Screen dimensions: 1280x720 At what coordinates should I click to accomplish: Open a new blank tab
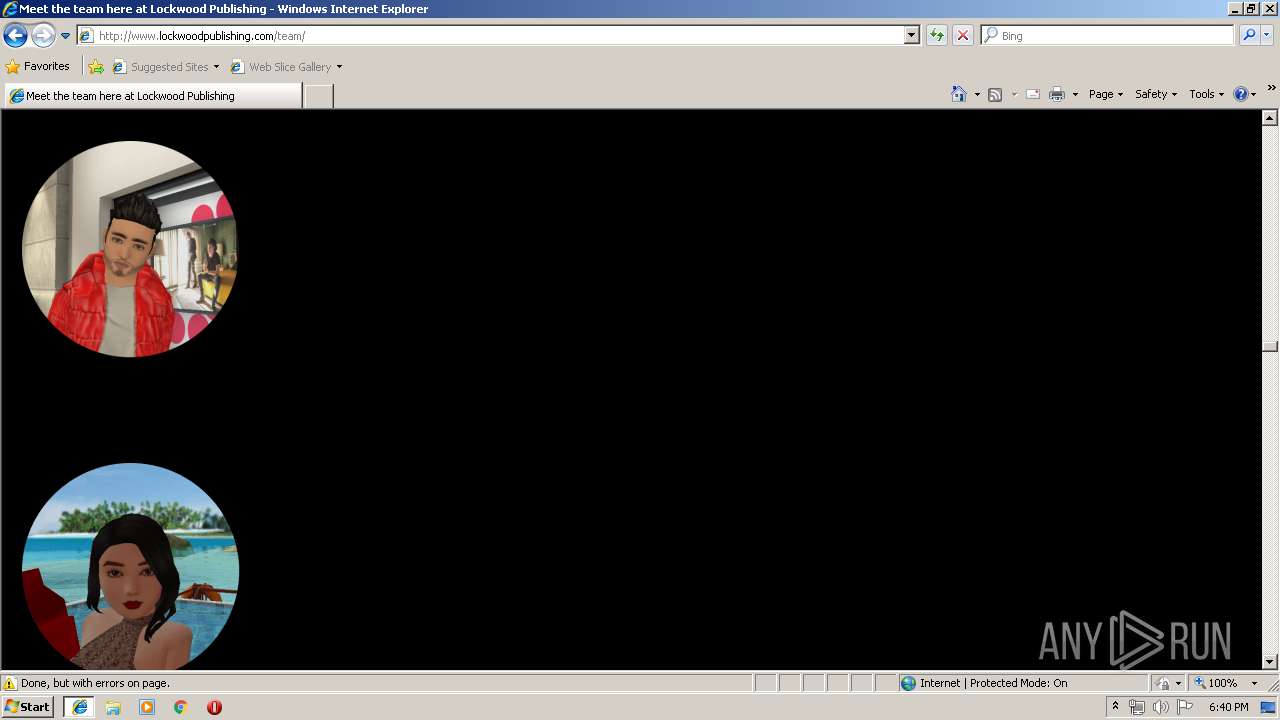pos(318,96)
